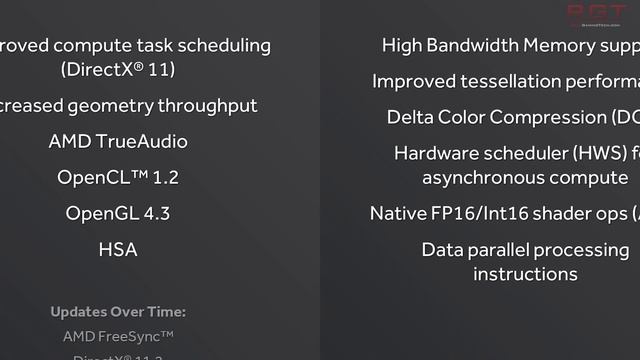Click the 'Data parallel processing' text
Image resolution: width=640 pixels, height=360 pixels.
[525, 250]
